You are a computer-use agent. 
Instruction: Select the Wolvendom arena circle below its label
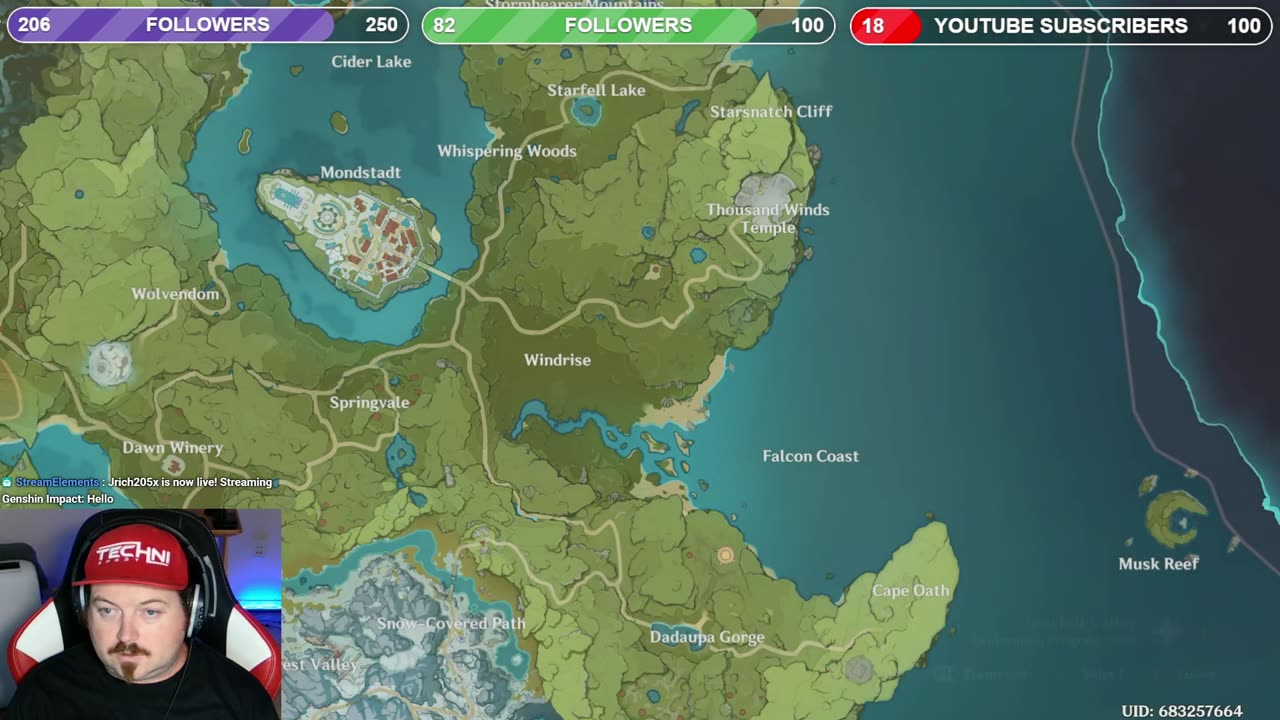pyautogui.click(x=110, y=363)
